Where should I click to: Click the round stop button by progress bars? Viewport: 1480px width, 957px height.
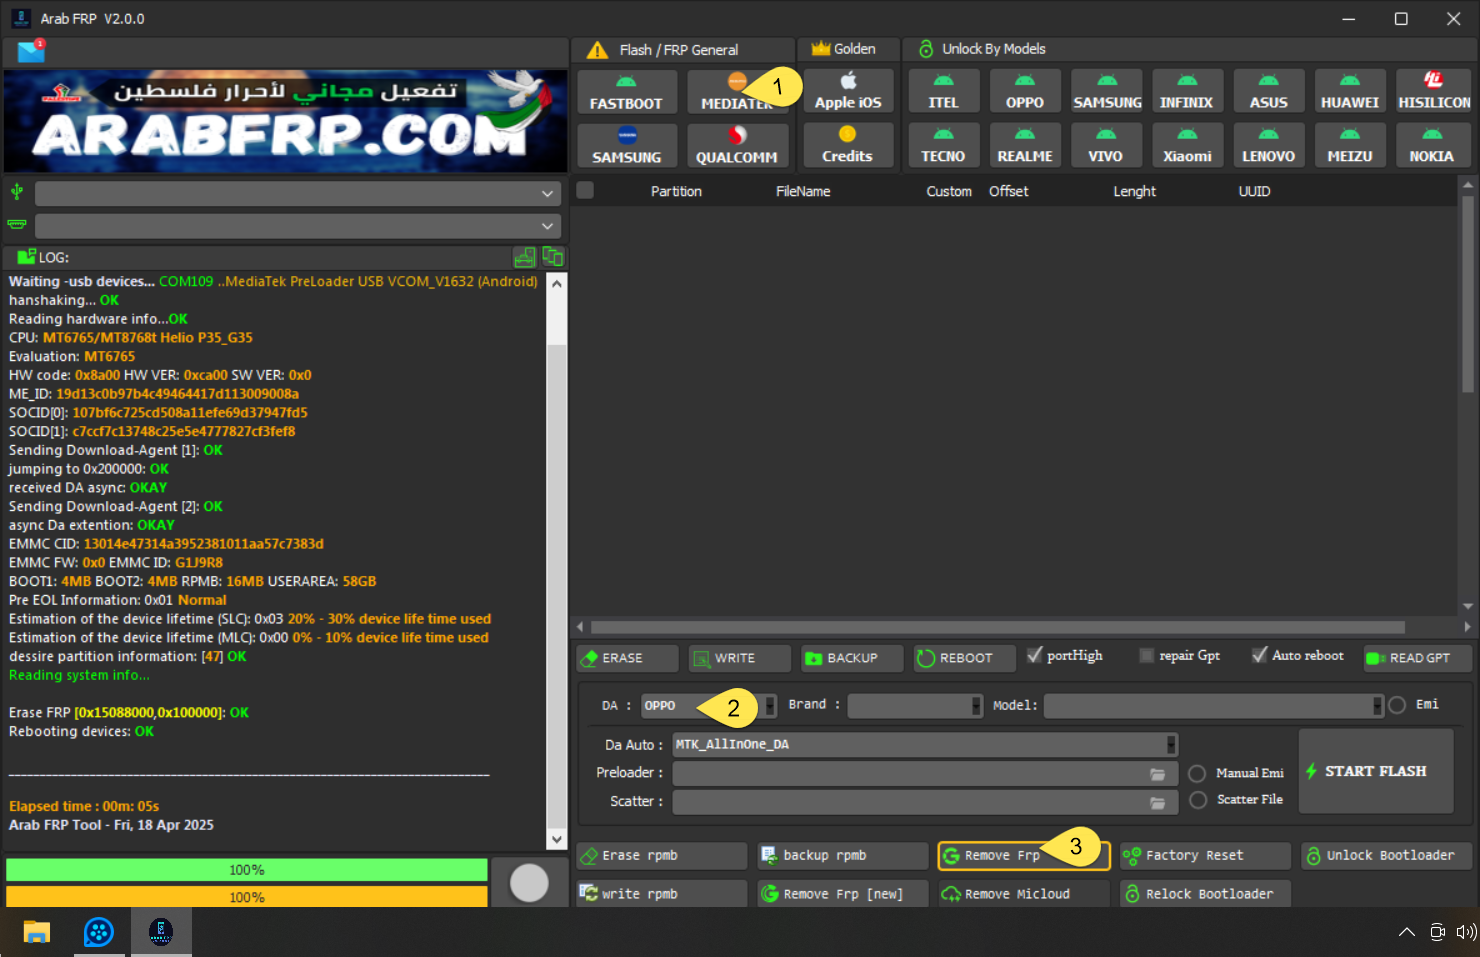529,882
